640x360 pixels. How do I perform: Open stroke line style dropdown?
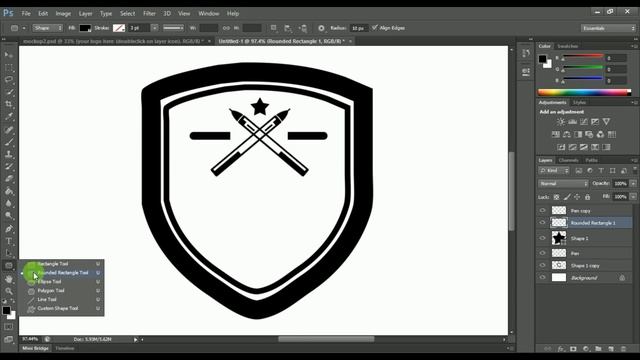(x=173, y=28)
